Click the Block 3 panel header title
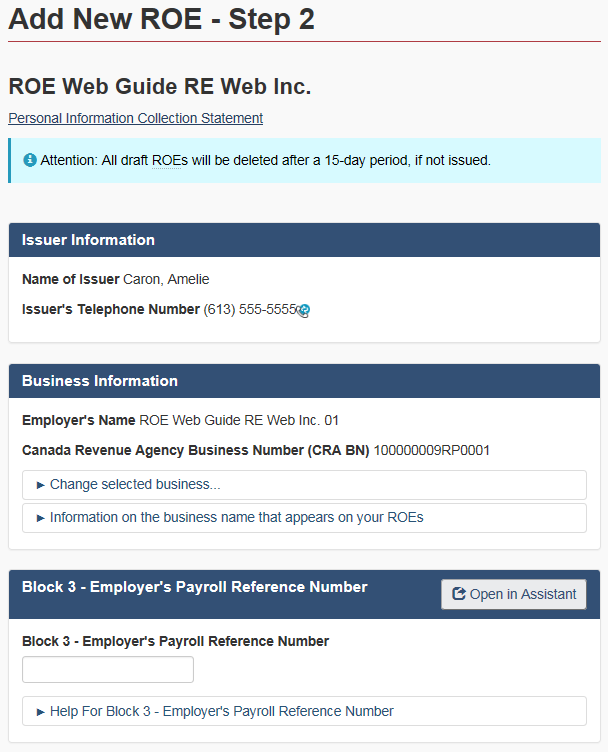This screenshot has height=752, width=608. [194, 587]
